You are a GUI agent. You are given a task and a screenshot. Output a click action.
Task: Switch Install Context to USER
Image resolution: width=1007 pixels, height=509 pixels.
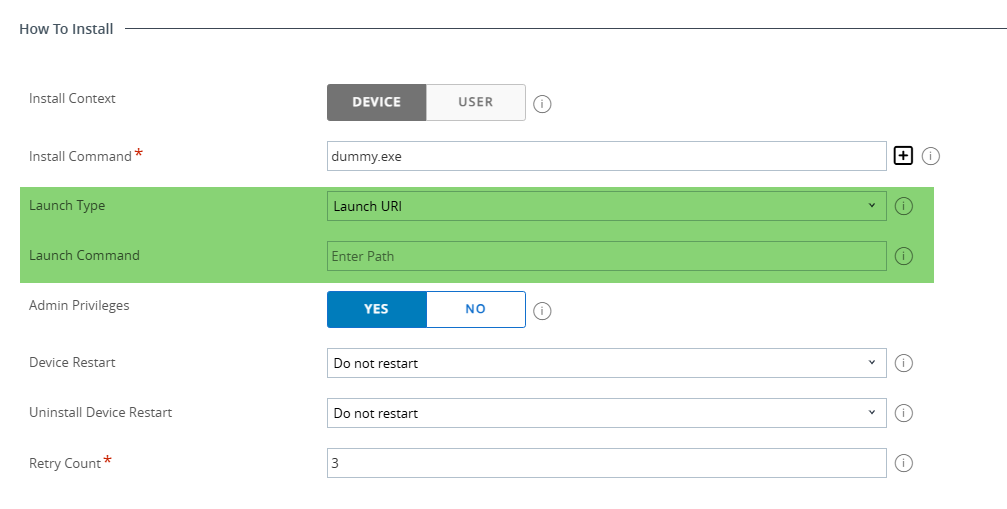click(475, 102)
